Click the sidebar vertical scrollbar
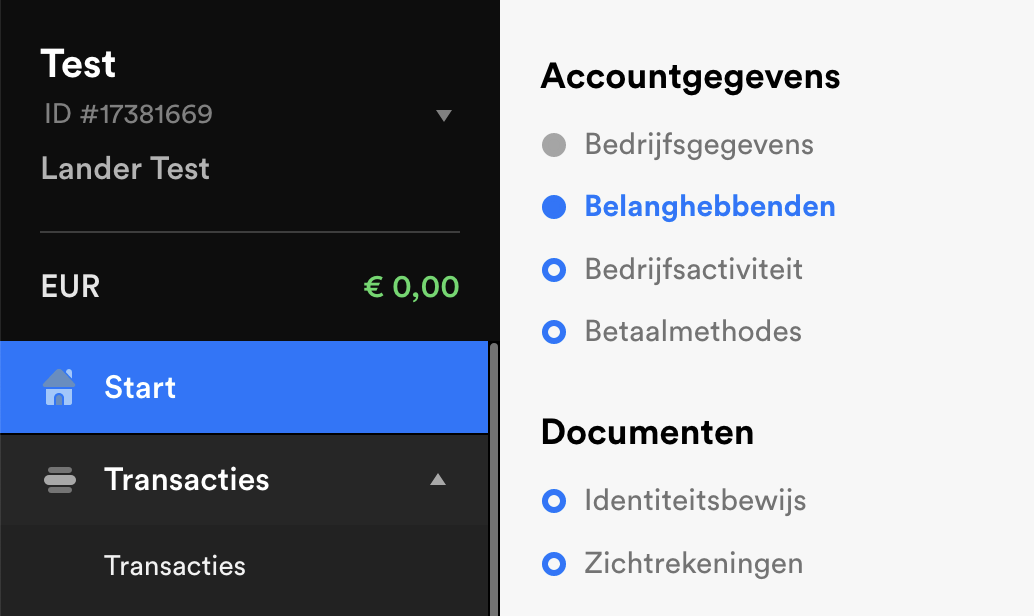1034x616 pixels. [x=494, y=479]
